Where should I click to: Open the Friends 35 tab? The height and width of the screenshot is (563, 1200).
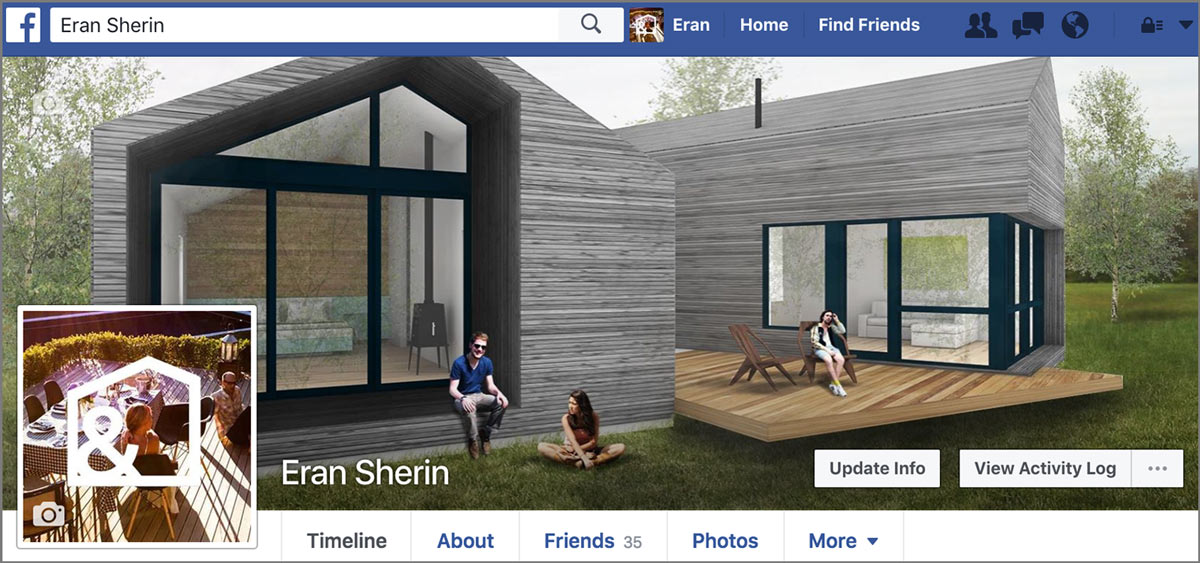(x=592, y=541)
